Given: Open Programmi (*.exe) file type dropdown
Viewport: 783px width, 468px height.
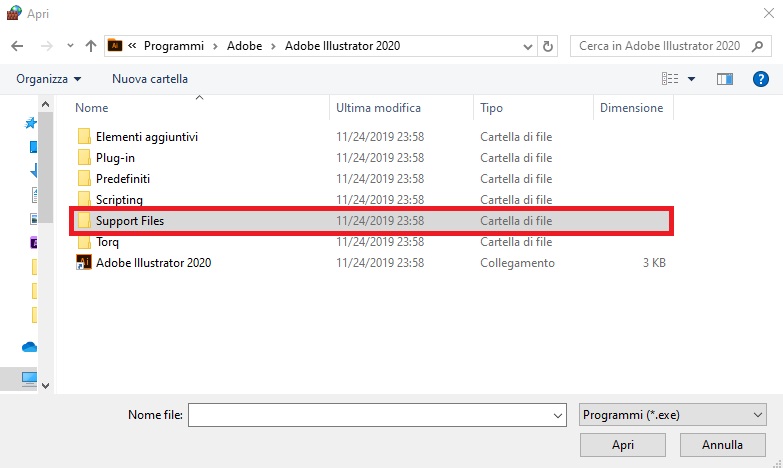Looking at the screenshot, I should [x=673, y=415].
